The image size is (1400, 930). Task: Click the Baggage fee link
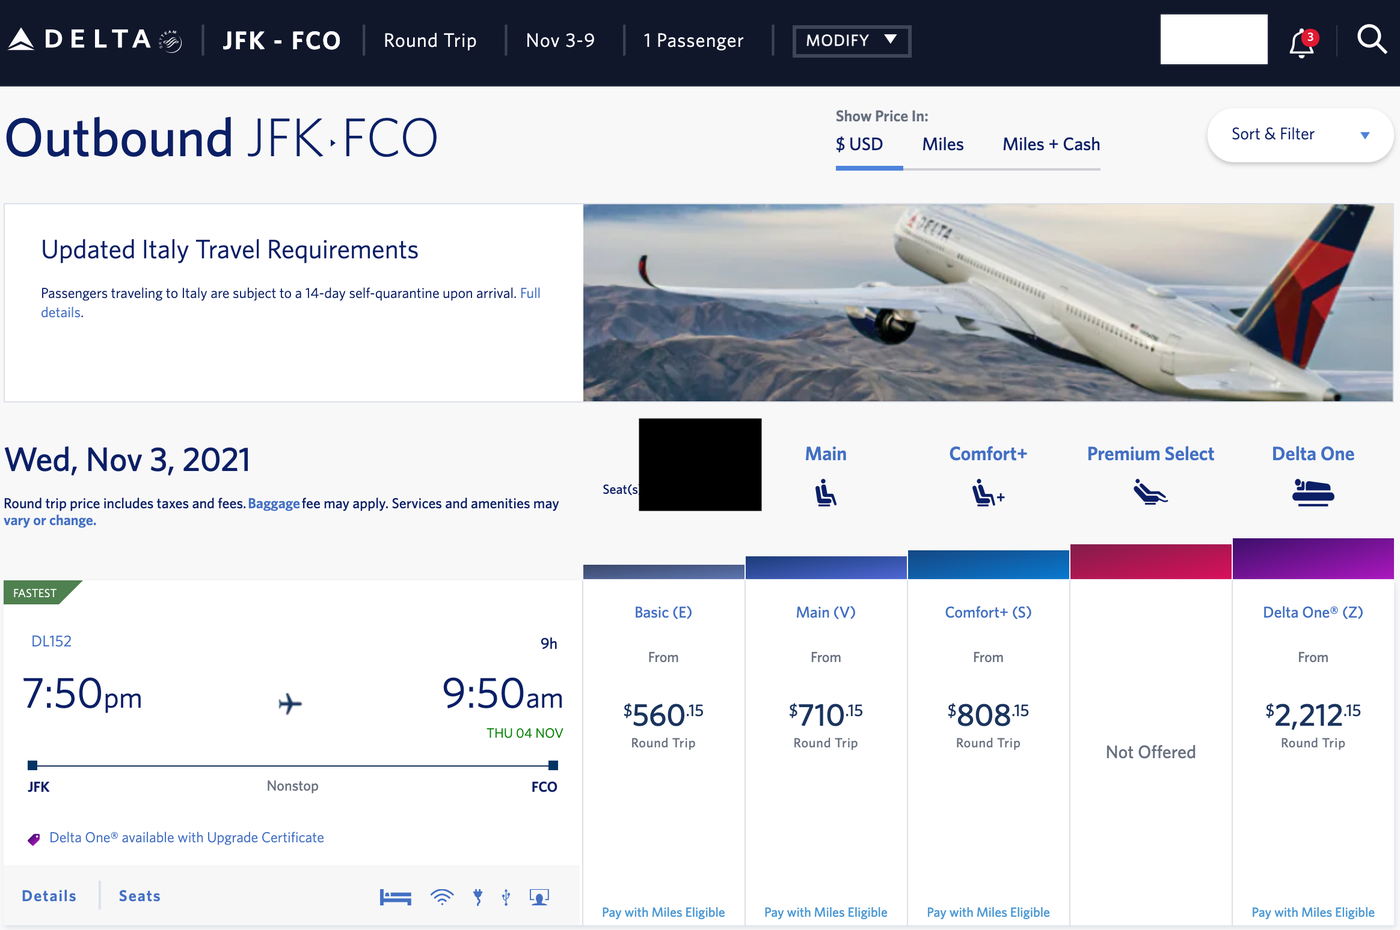point(274,503)
